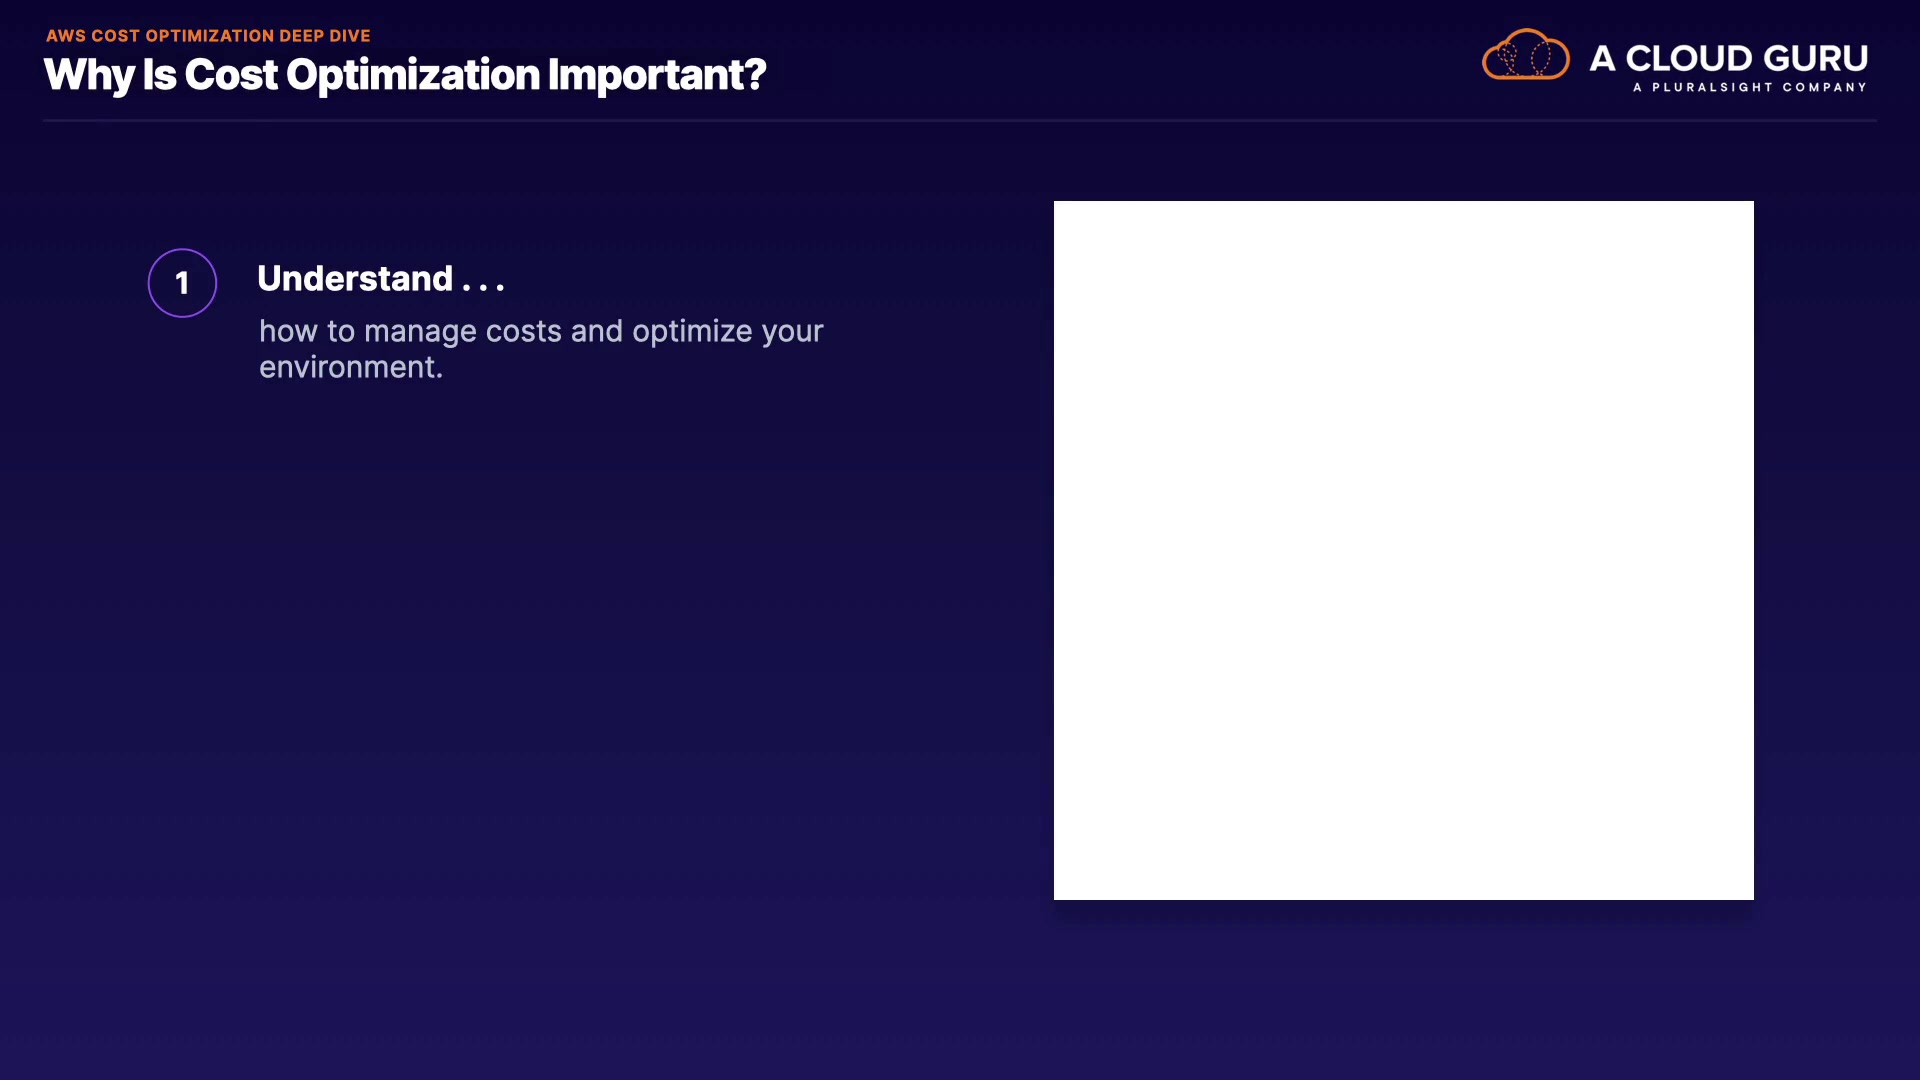Click the A CLOUD GURU wordmark
This screenshot has width=1920, height=1080.
click(1728, 58)
